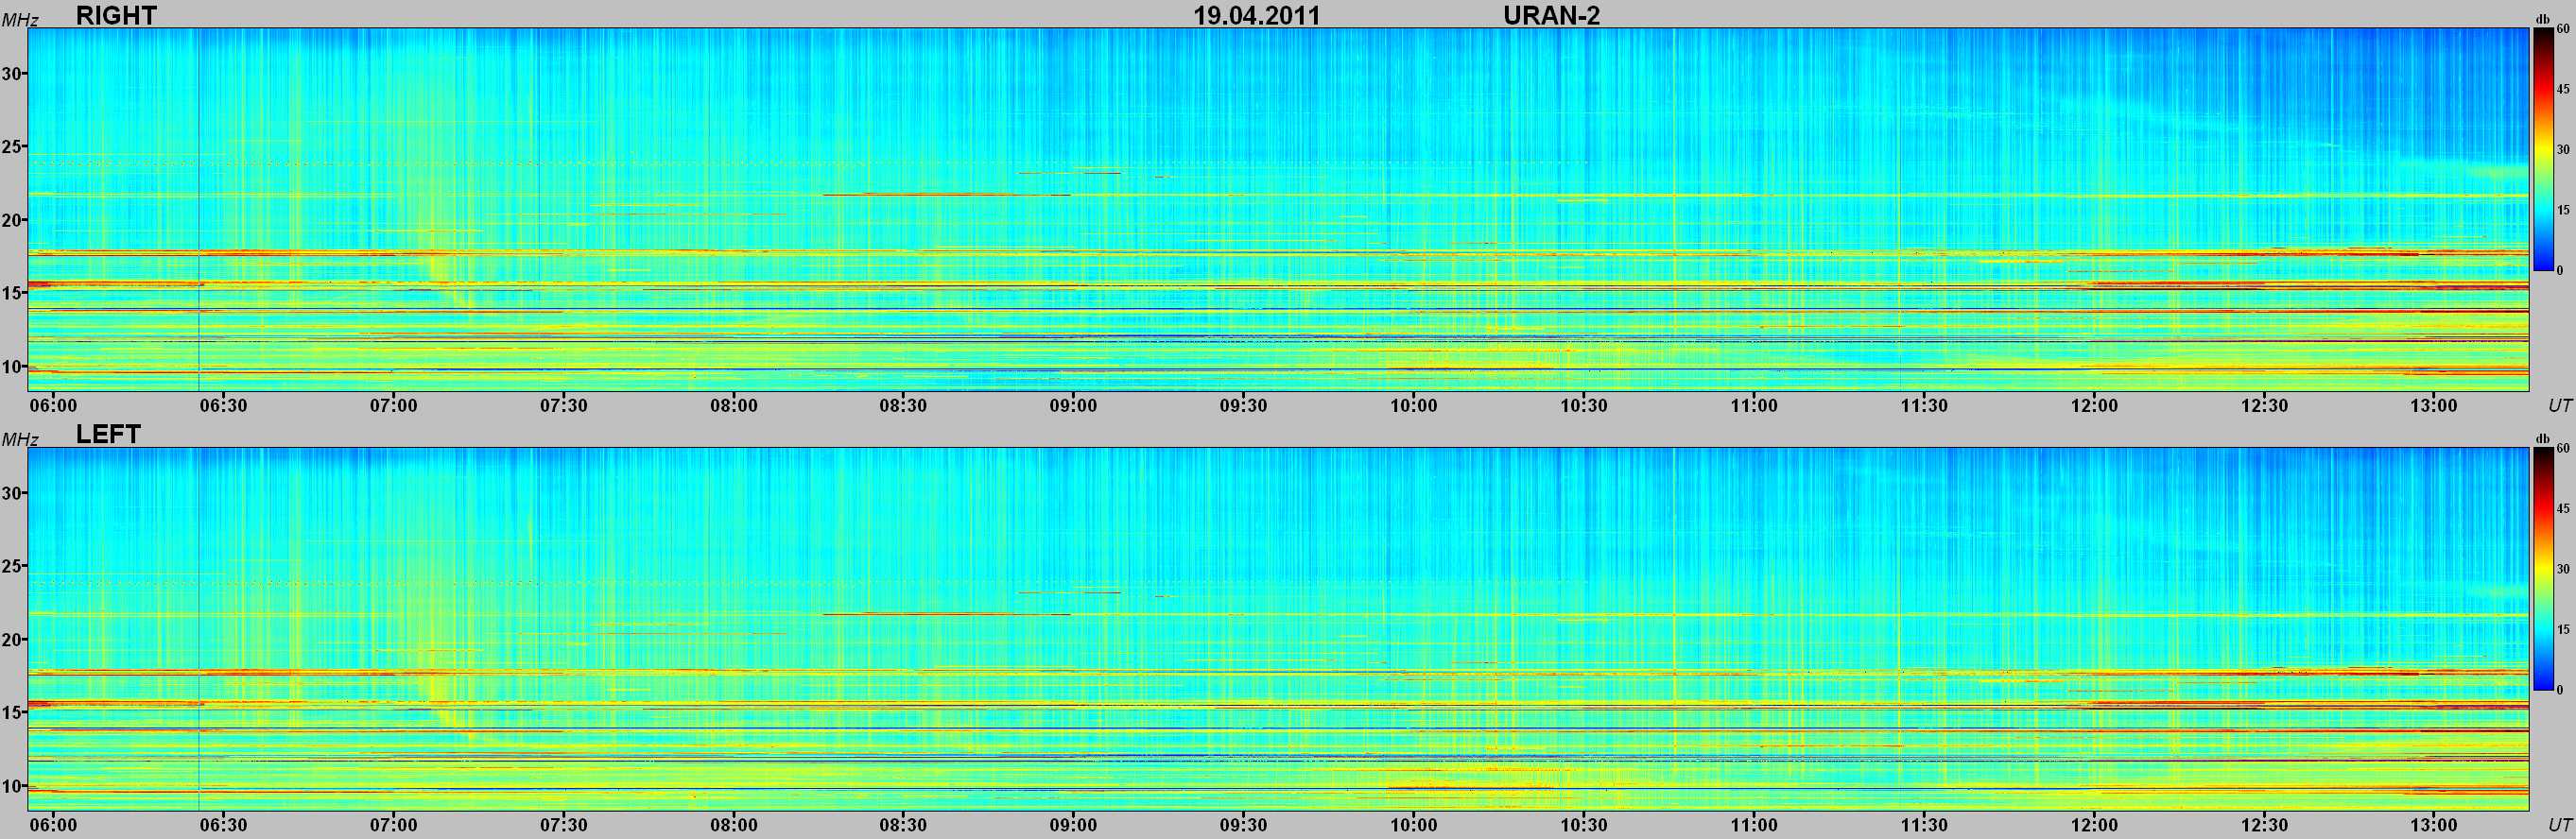2576x839 pixels.
Task: Click the LEFT polarization panel label
Action: [x=108, y=434]
